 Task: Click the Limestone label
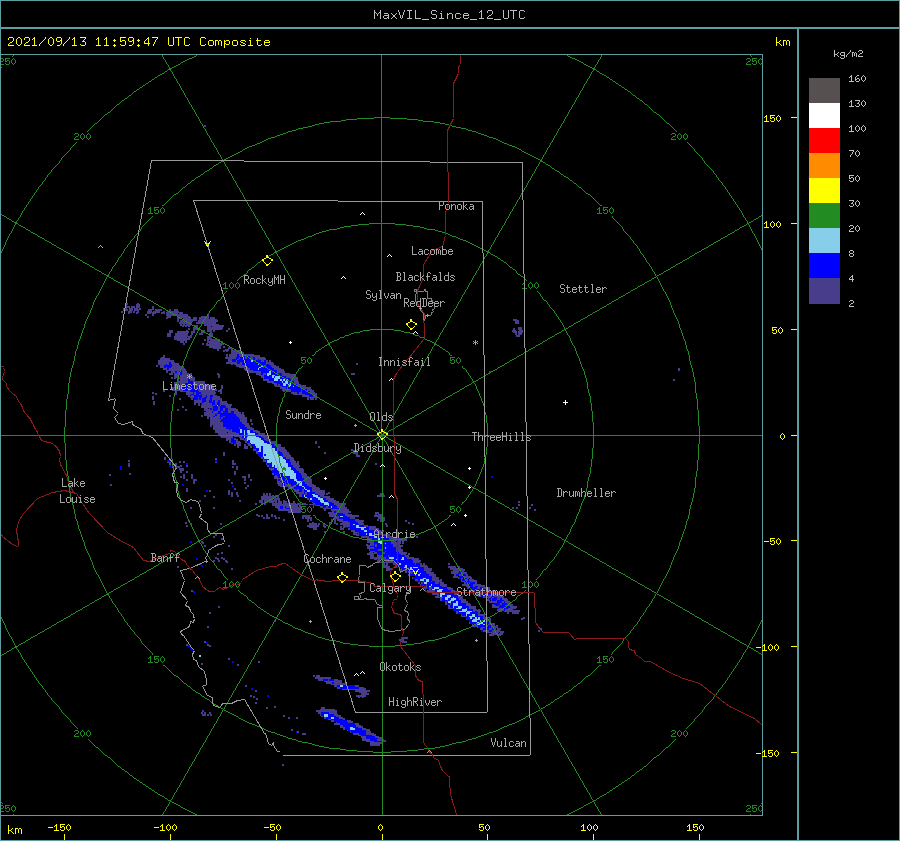(x=189, y=386)
